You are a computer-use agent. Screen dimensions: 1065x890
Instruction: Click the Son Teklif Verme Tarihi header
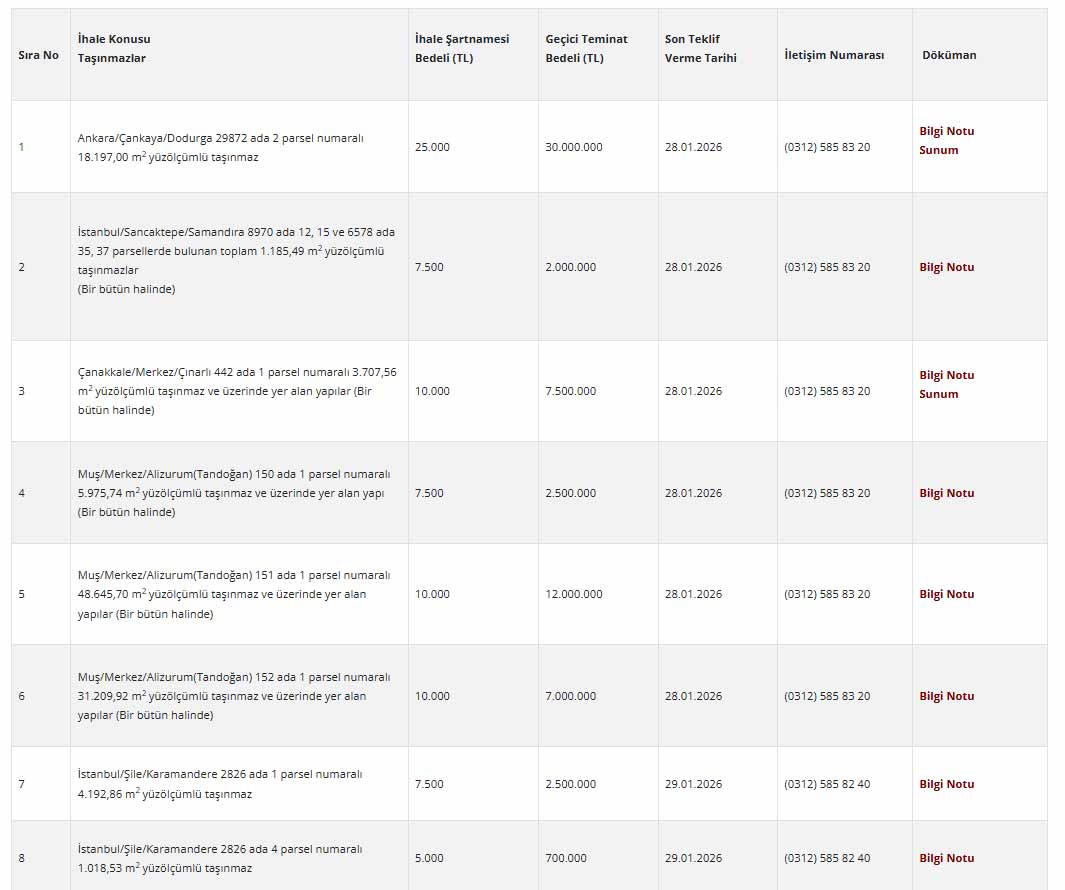pos(700,48)
